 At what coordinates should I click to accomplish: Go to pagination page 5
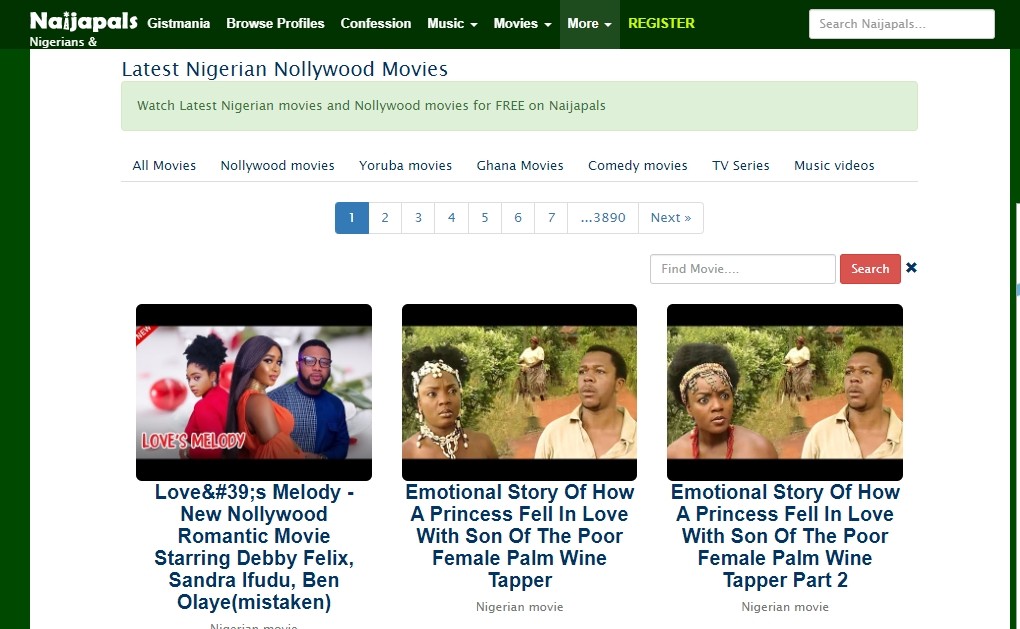[485, 218]
